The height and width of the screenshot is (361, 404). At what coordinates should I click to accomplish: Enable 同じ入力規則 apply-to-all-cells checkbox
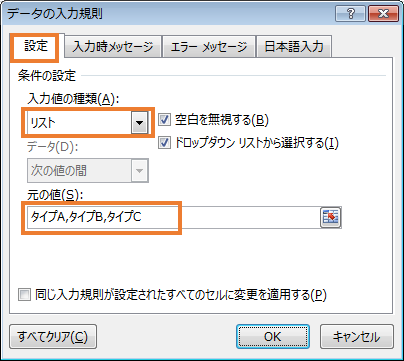tap(24, 295)
